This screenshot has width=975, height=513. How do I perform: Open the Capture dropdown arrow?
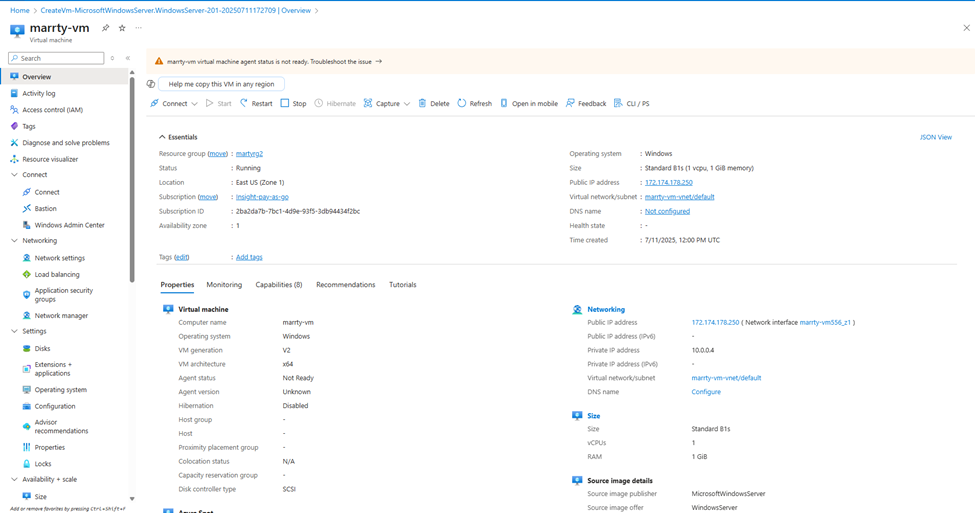407,104
